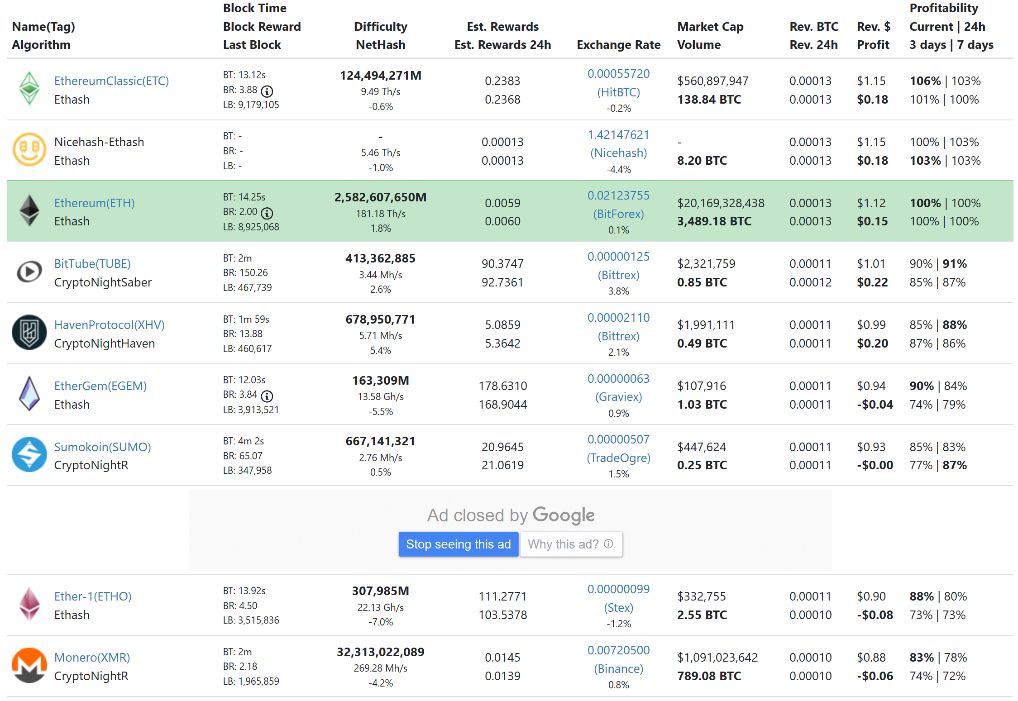Screen dimensions: 1018x701
Task: Click the Nicehash-Ethash row name
Action: [x=99, y=141]
